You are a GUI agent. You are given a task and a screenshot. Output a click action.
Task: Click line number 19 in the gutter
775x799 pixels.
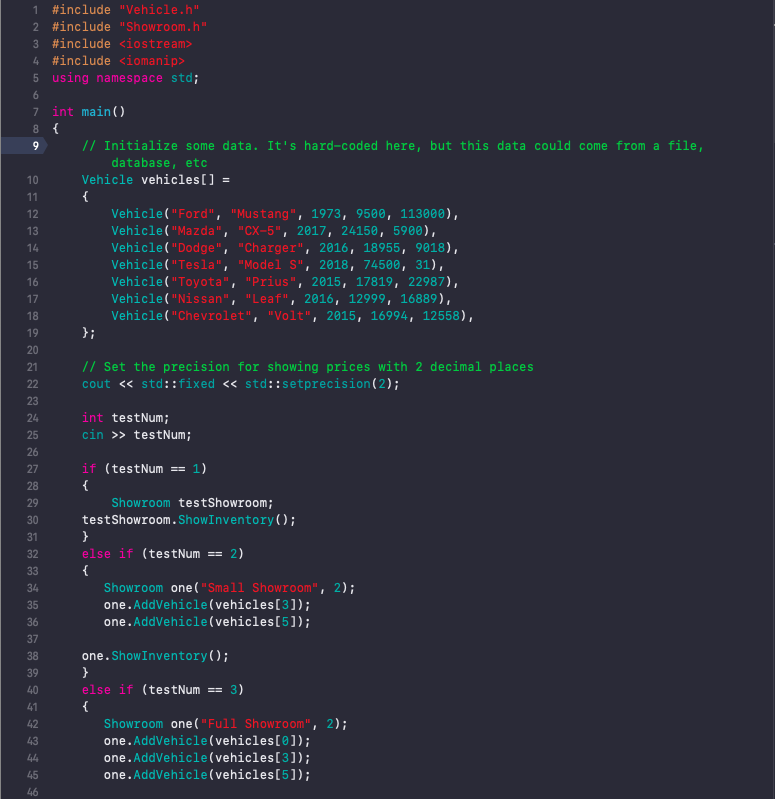point(33,333)
